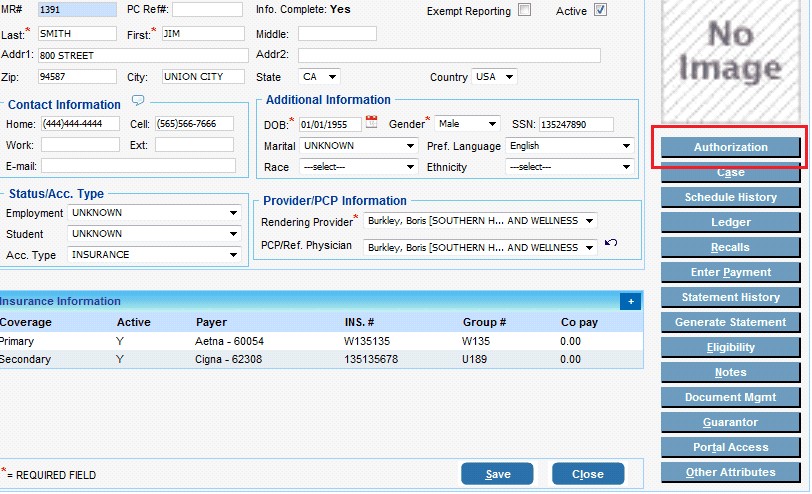
Task: Click the Save button
Action: (x=497, y=474)
